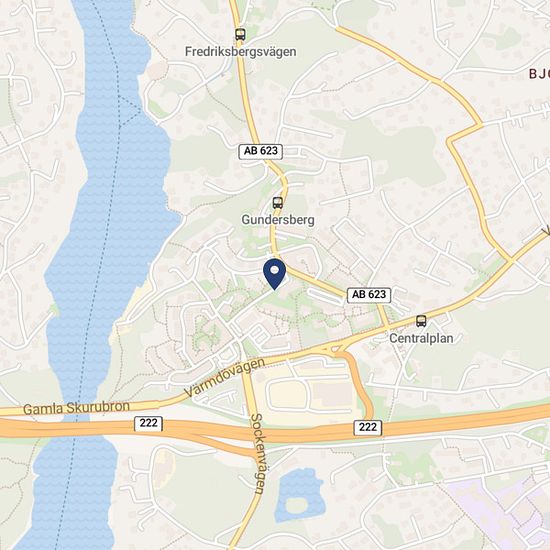Viewport: 550px width, 550px height.
Task: Click the AB 623 road shield near Fredriksbergsvägen
Action: coord(261,151)
